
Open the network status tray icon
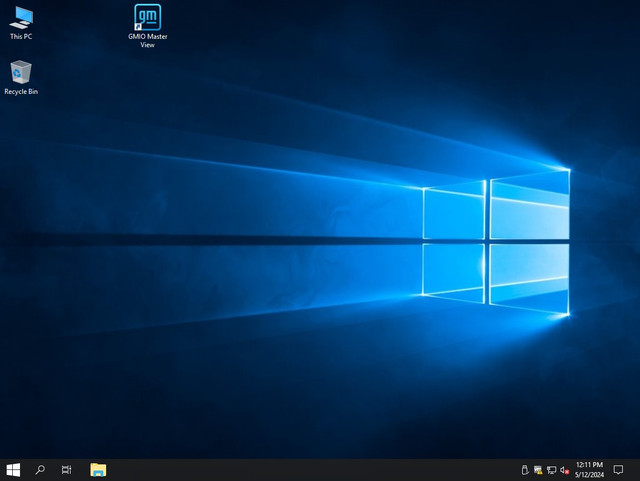click(551, 470)
